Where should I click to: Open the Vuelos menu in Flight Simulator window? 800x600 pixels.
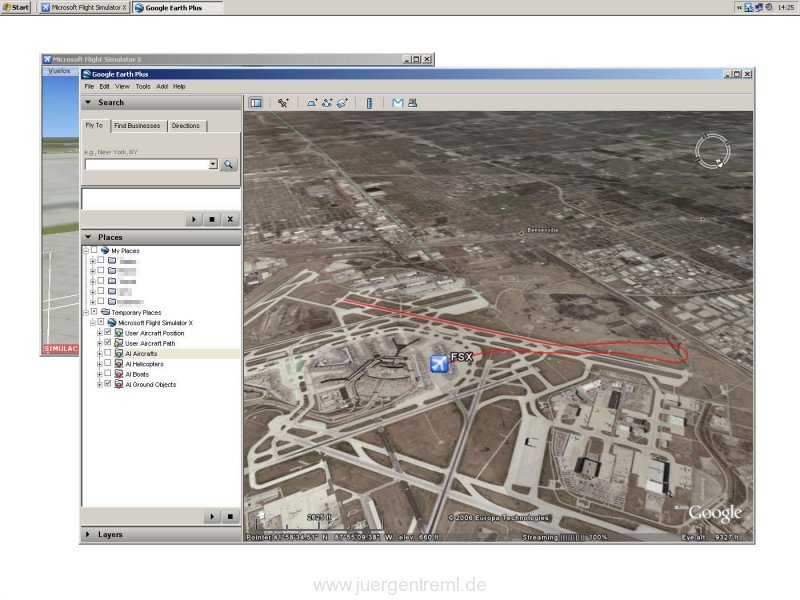point(59,71)
